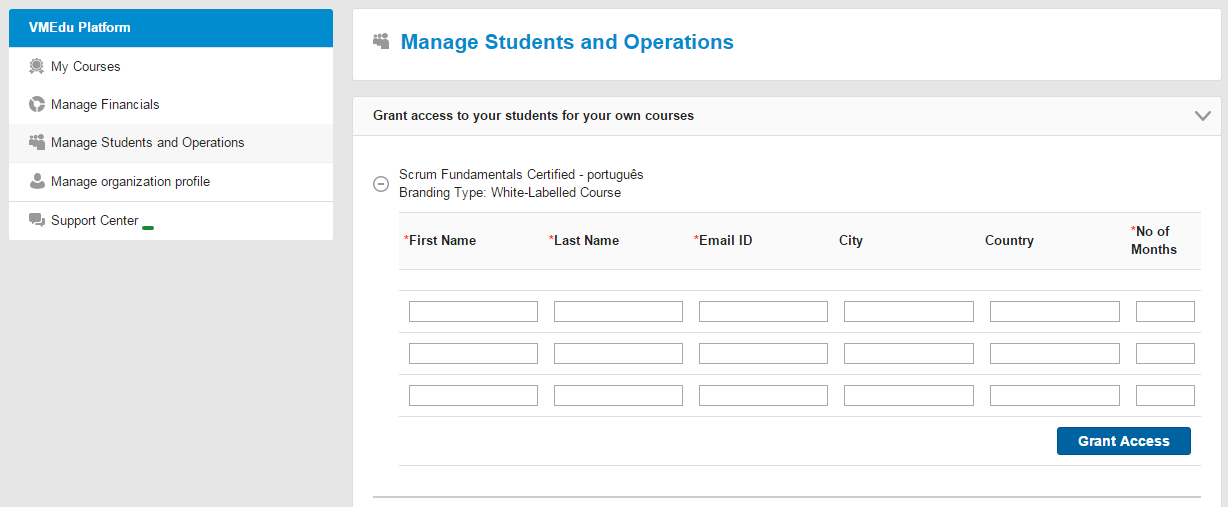Collapse the Grant access panel with chevron
Screen dimensions: 1228x507
[1202, 116]
